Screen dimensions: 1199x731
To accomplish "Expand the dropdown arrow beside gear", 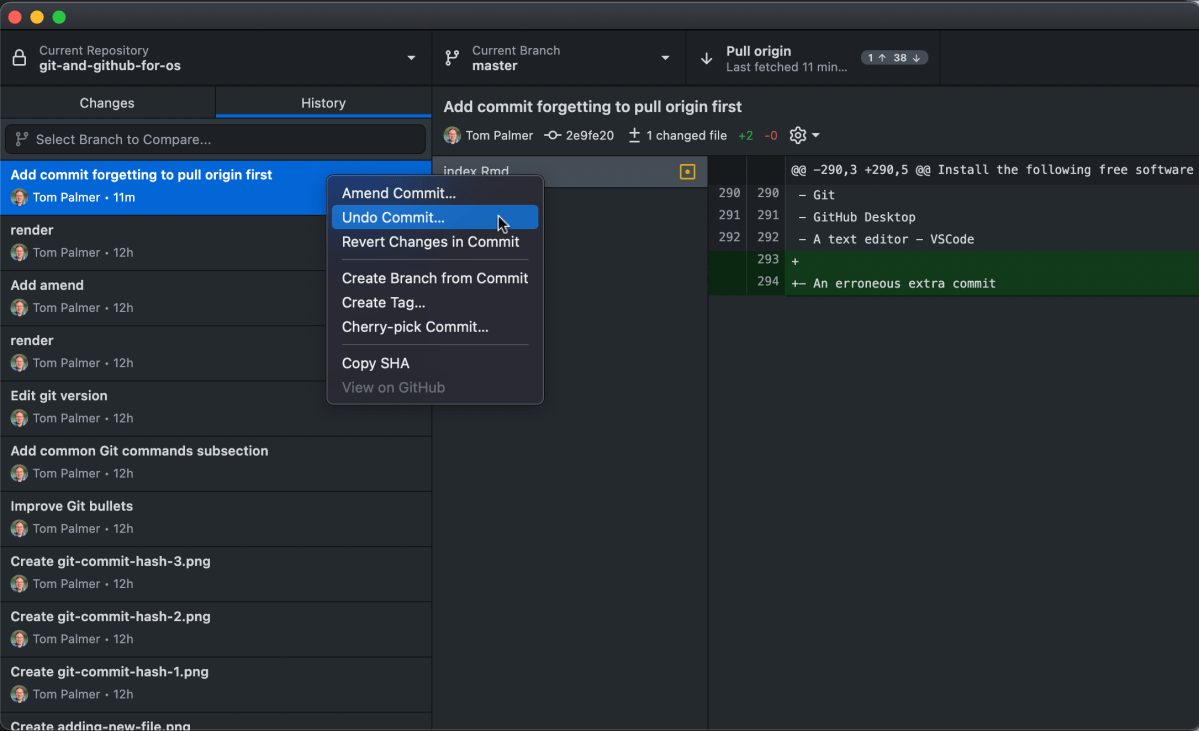I will coord(816,135).
